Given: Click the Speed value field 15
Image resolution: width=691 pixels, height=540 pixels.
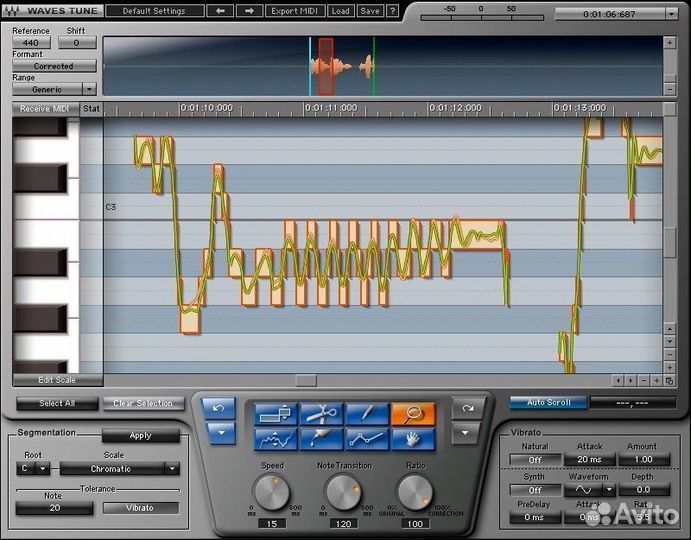Looking at the screenshot, I should tap(272, 524).
